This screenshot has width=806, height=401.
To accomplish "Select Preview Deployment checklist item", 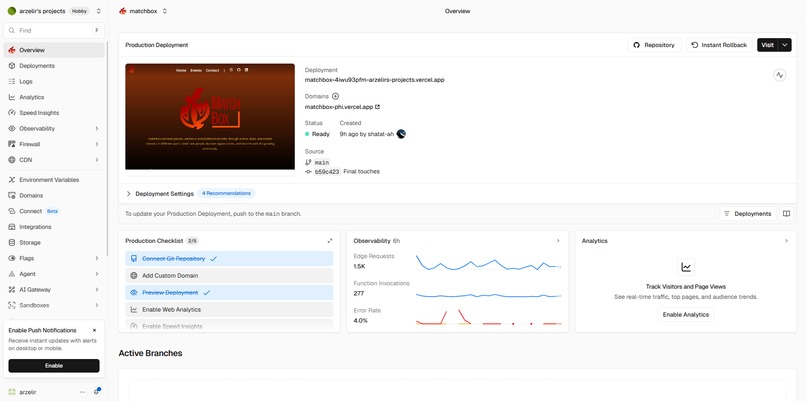I will (x=229, y=293).
